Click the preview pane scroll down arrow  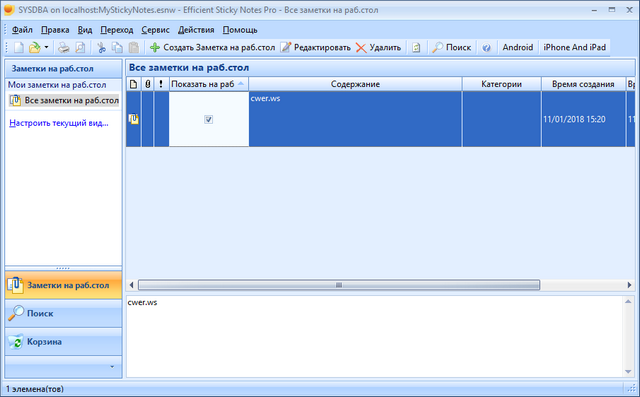[628, 372]
